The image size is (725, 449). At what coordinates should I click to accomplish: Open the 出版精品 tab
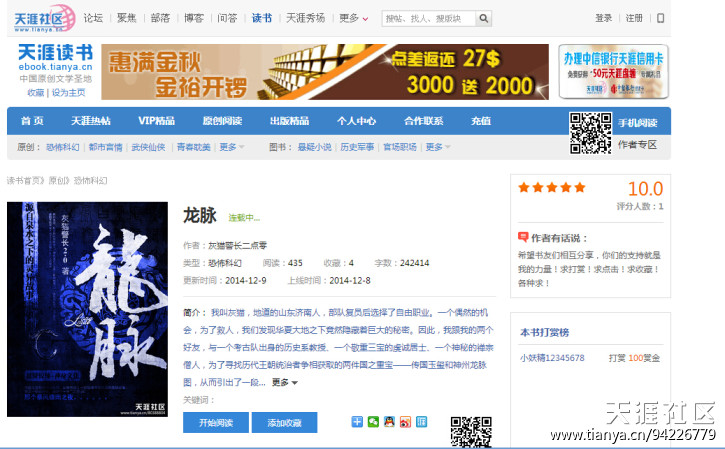pos(289,121)
